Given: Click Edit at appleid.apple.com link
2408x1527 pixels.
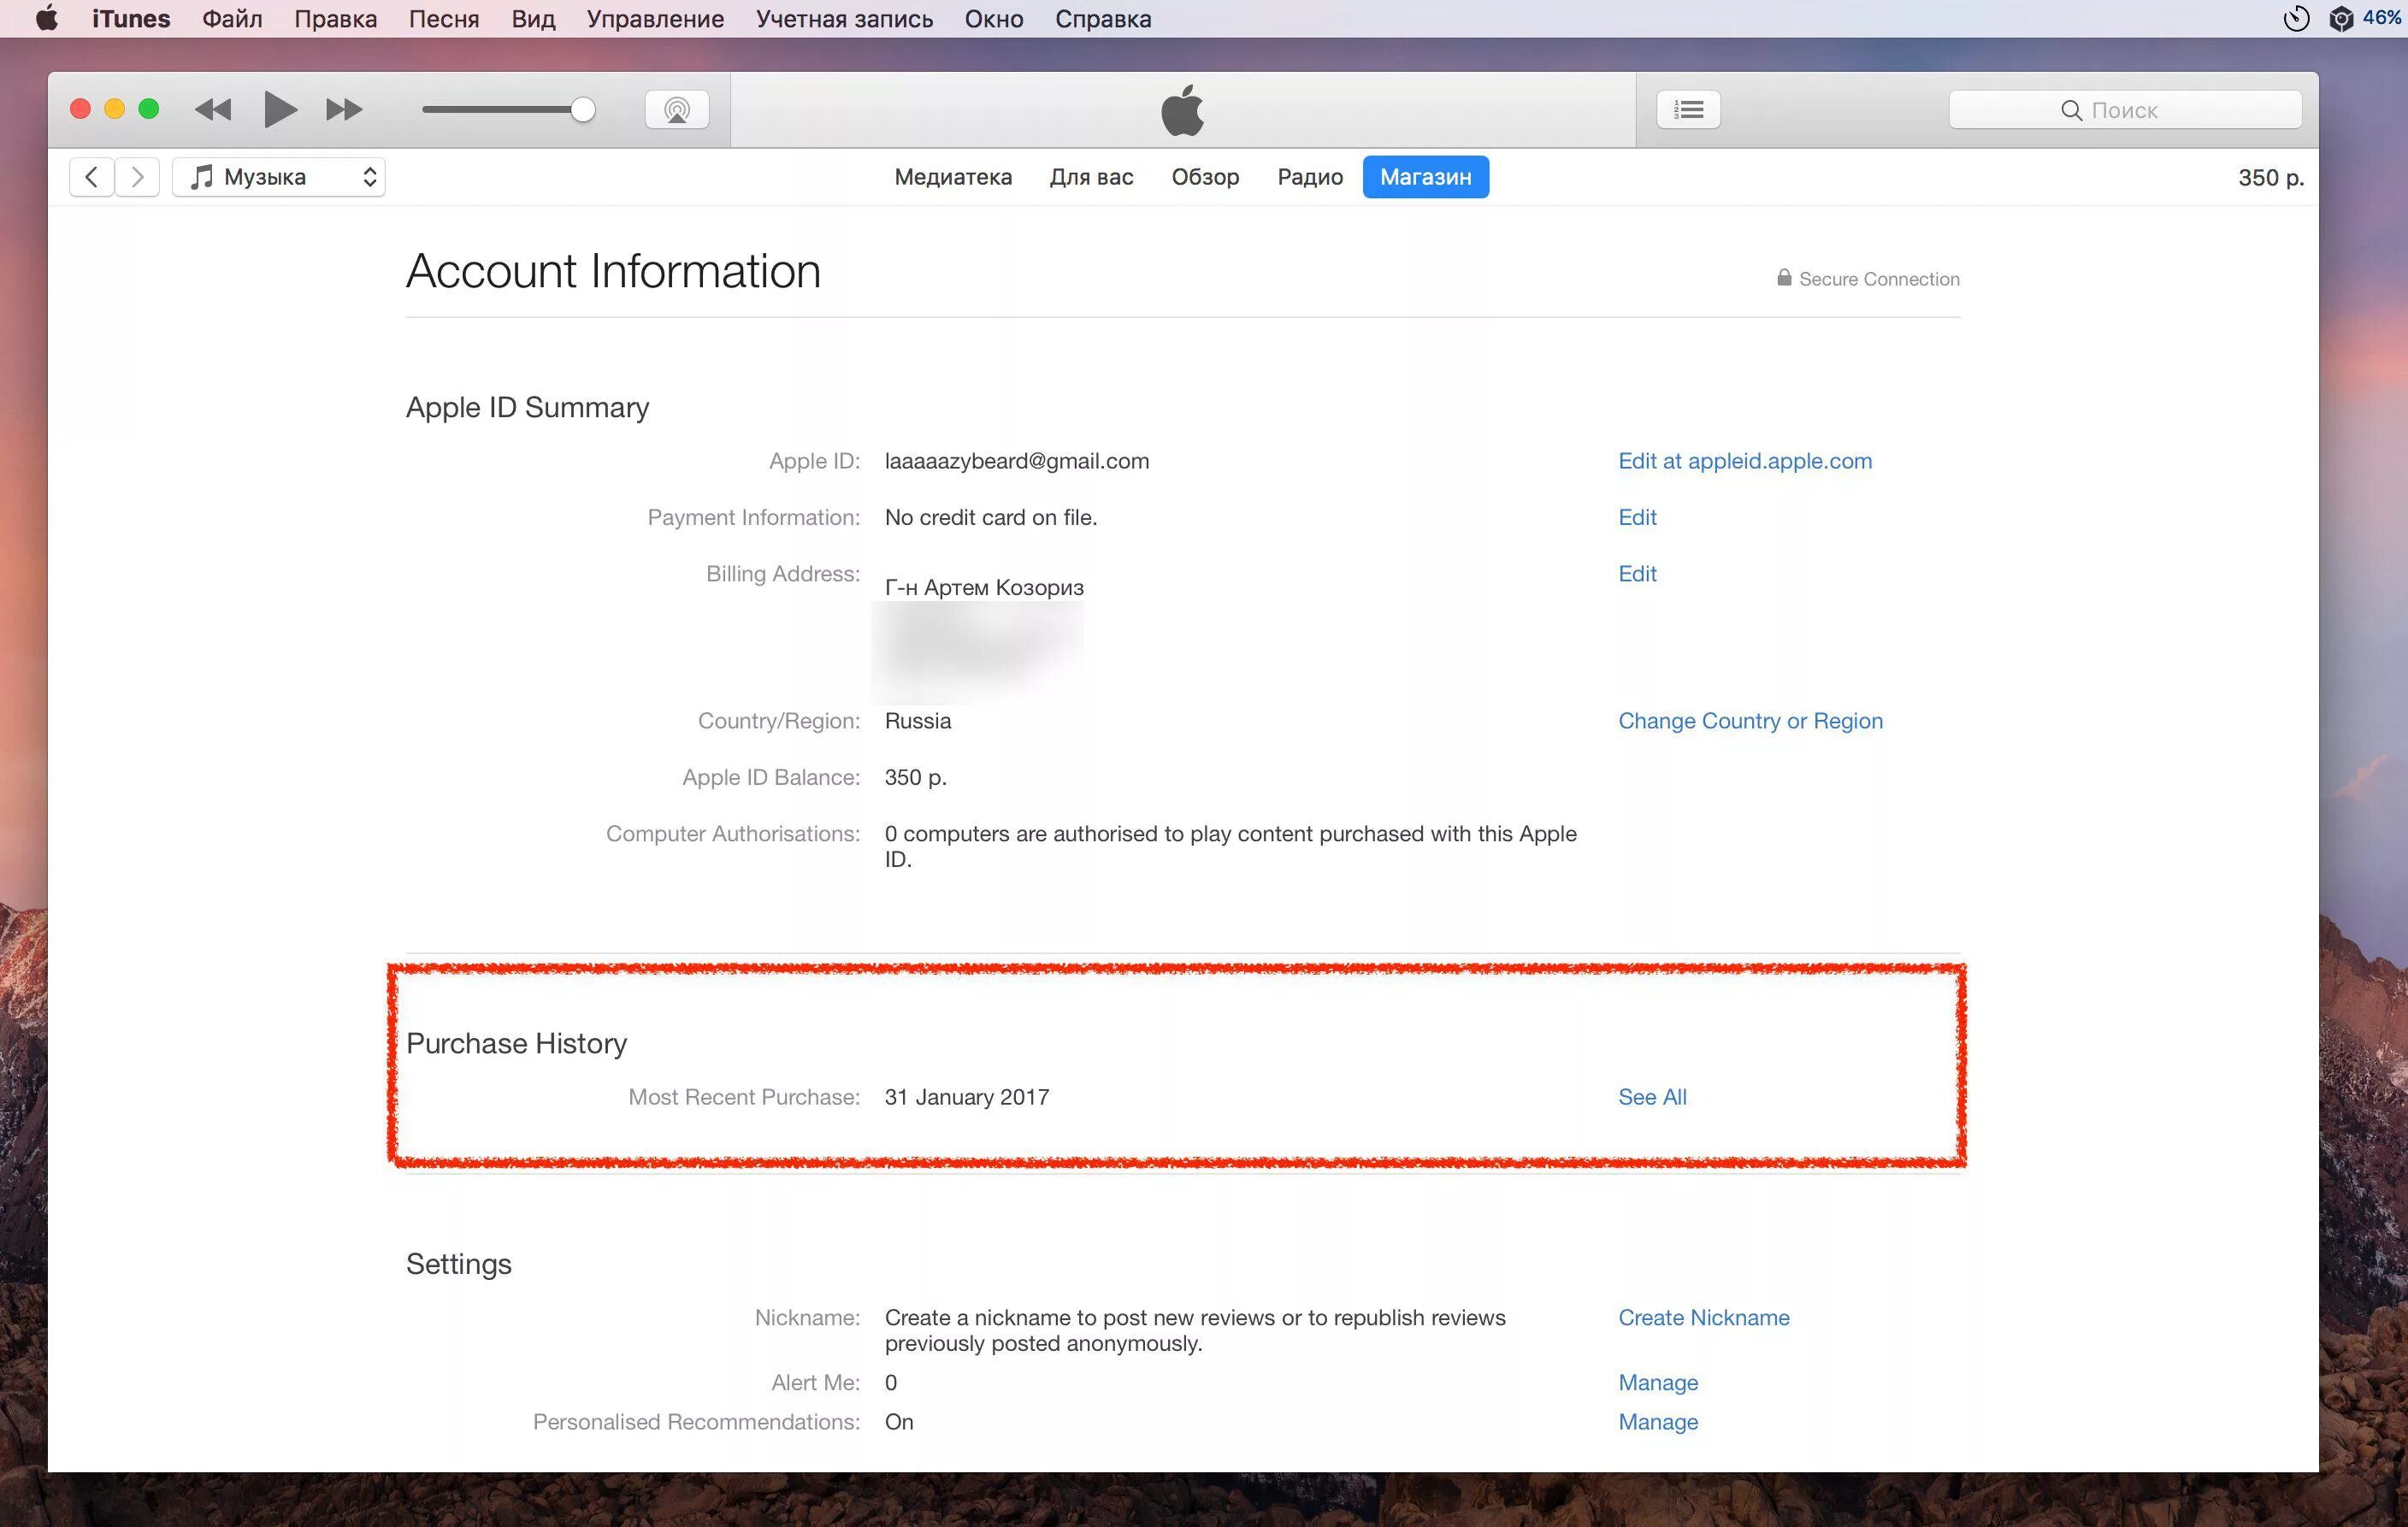Looking at the screenshot, I should tap(1744, 461).
